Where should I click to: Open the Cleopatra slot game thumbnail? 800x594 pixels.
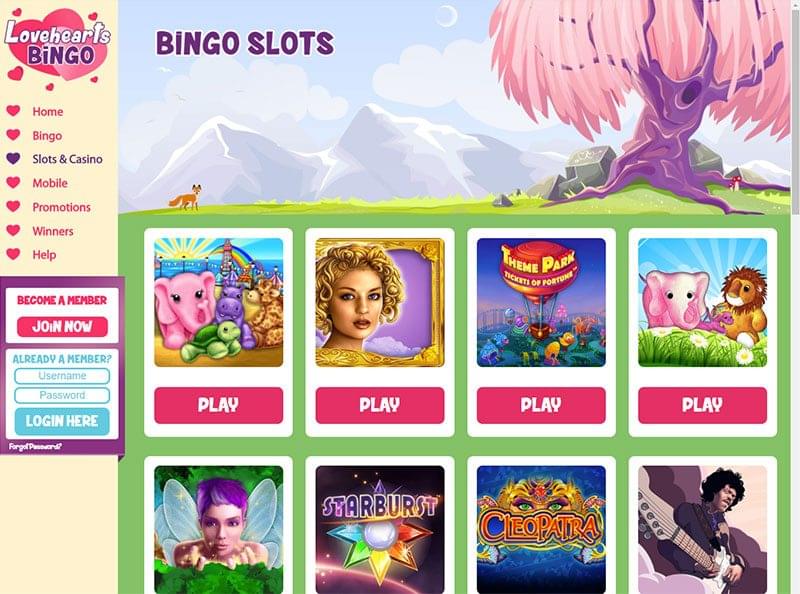(541, 529)
